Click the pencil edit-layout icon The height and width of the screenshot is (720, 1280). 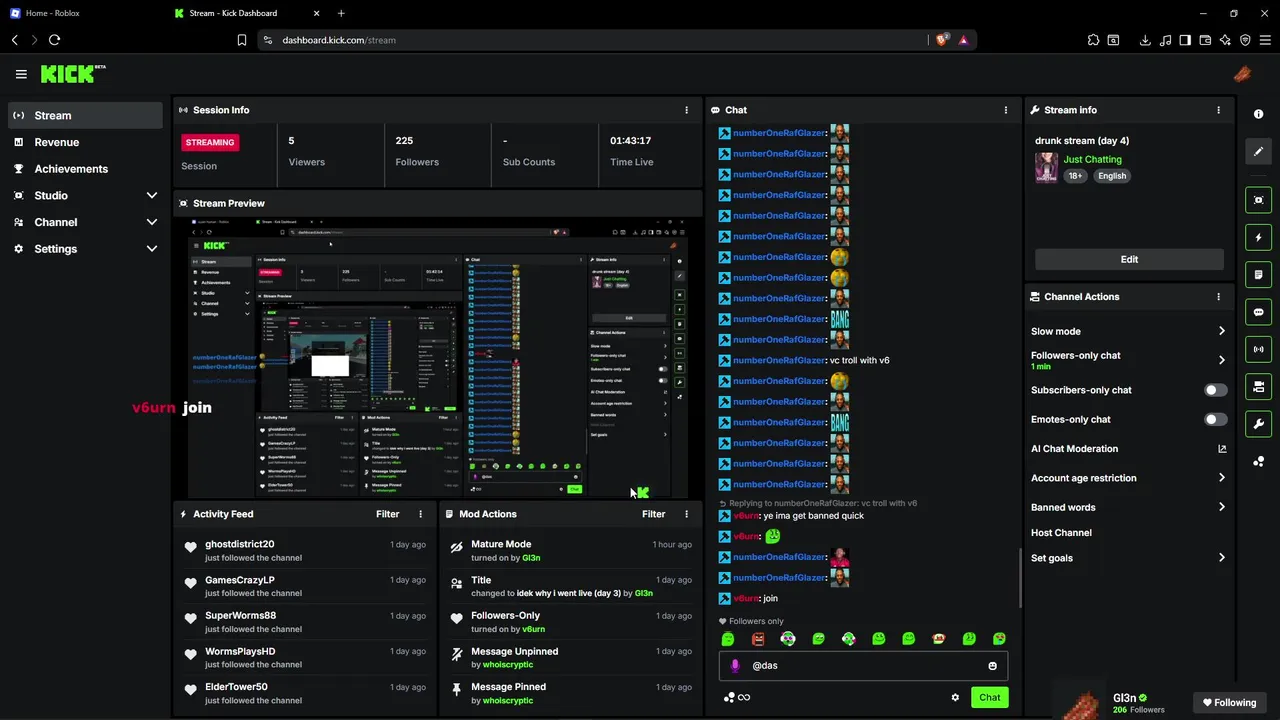[x=1258, y=151]
